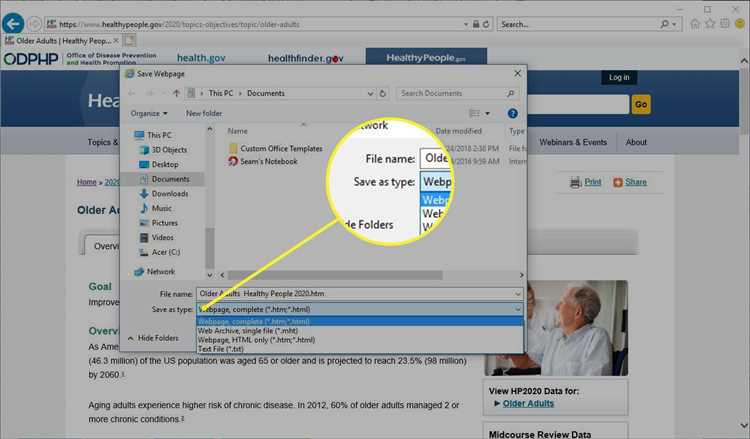Click the browser page vertical scrollbar
This screenshot has width=750, height=439.
point(744,100)
